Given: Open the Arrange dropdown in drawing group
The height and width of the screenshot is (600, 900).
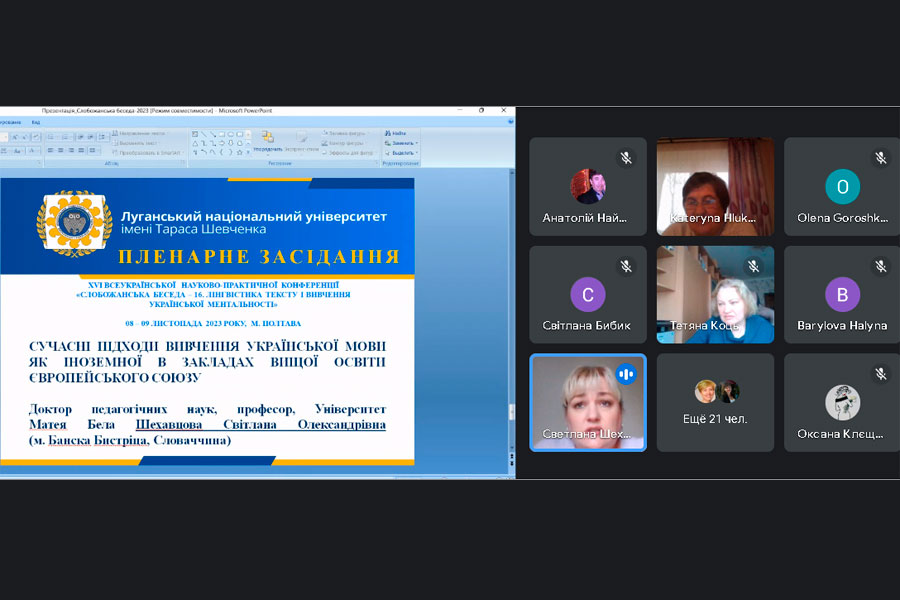Looking at the screenshot, I should click(x=268, y=144).
